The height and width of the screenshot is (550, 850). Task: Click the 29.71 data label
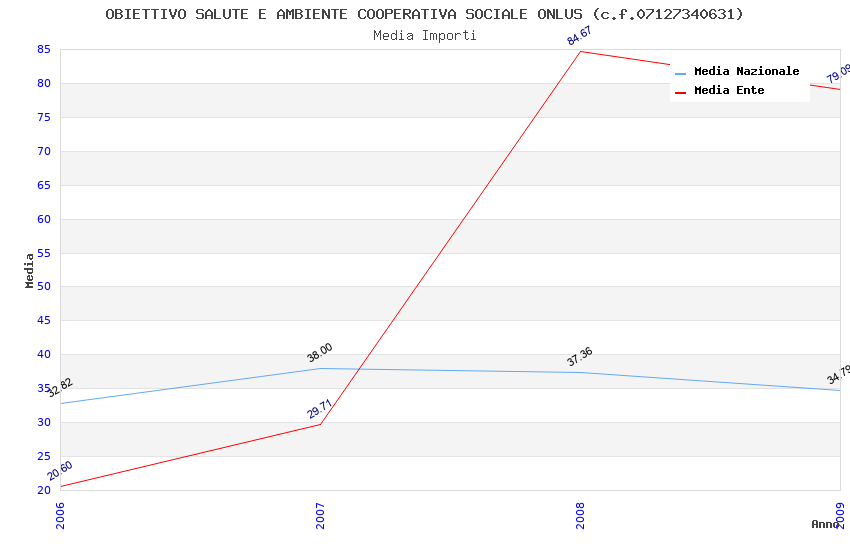[x=319, y=409]
